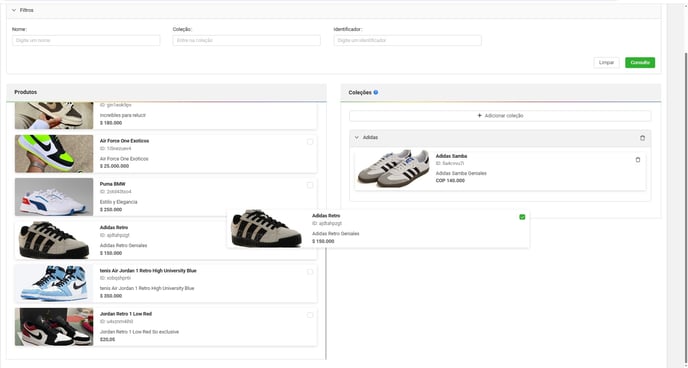Collapse the Adidas collection chevron
The image size is (688, 368).
(x=356, y=138)
